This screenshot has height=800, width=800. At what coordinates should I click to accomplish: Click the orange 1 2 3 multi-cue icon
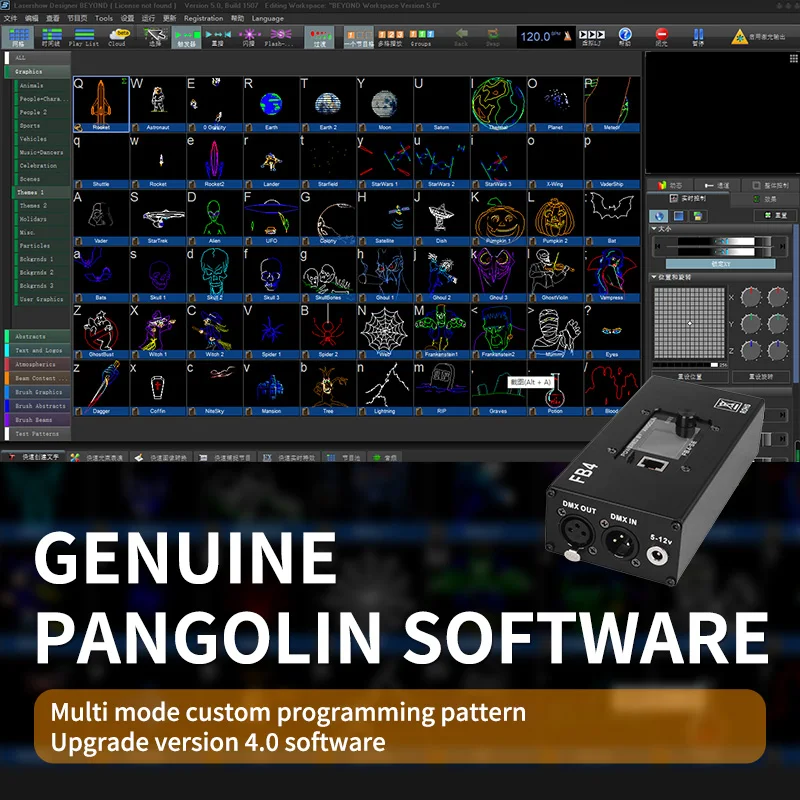tap(390, 37)
